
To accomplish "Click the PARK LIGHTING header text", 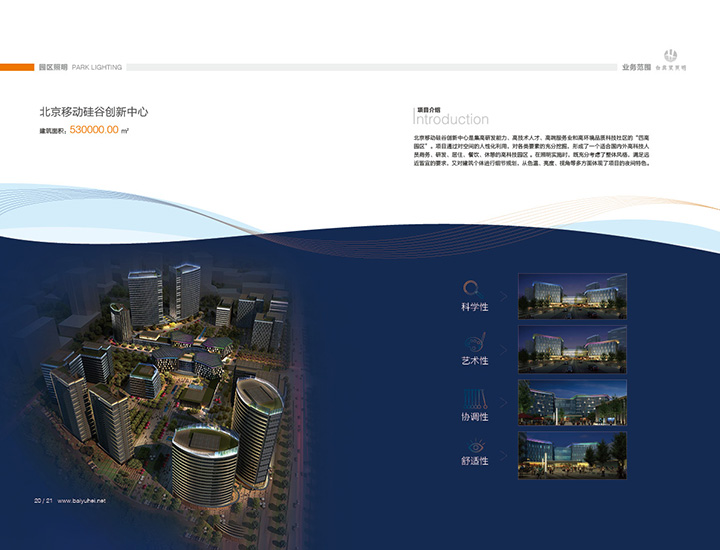I will 97,67.
